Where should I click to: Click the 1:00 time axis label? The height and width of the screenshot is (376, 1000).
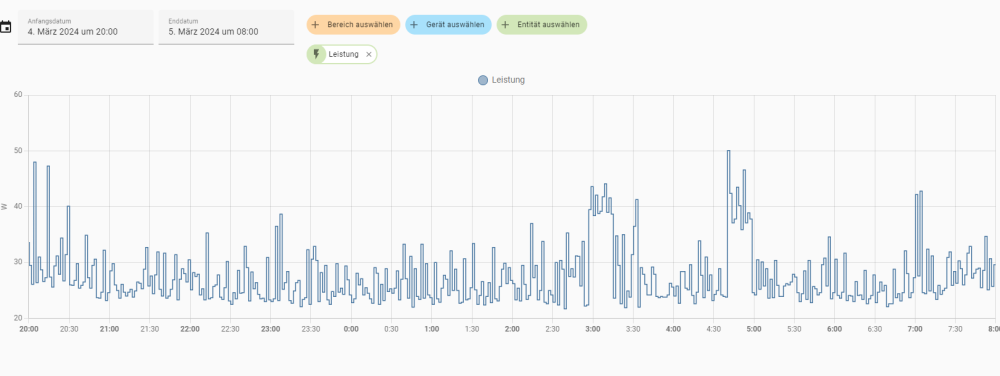pyautogui.click(x=432, y=329)
